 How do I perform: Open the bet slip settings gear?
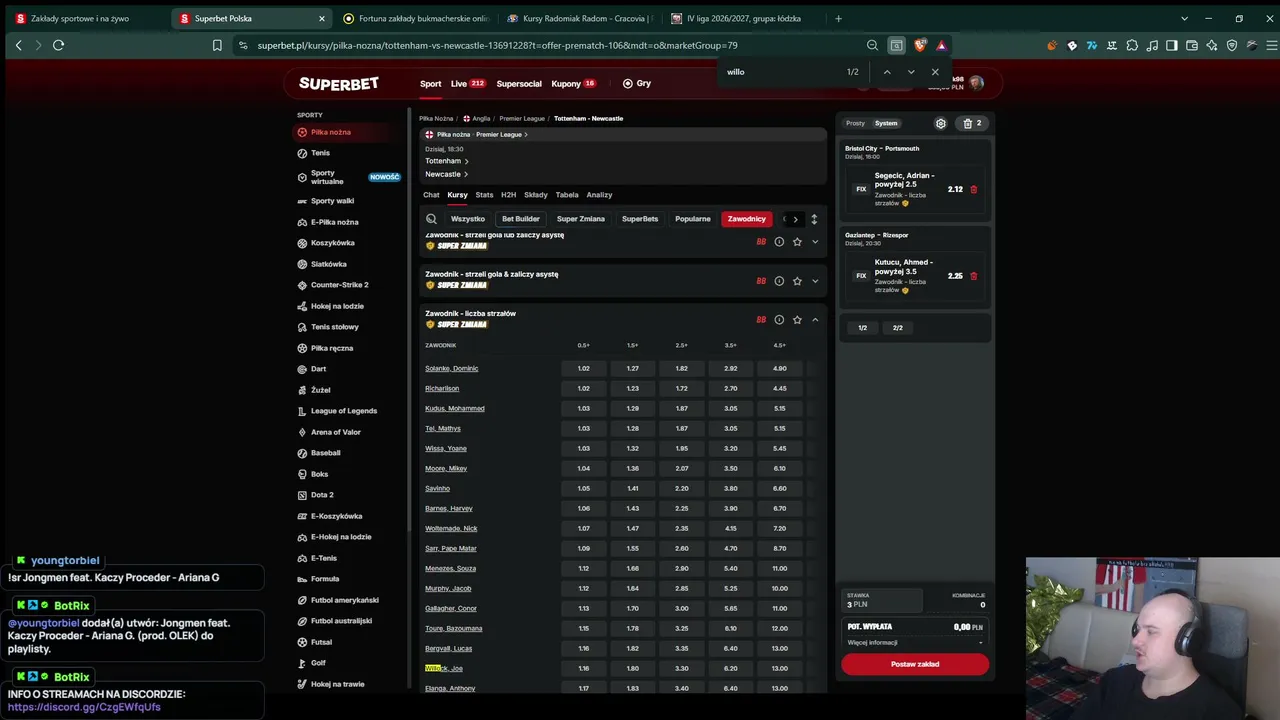pyautogui.click(x=940, y=123)
